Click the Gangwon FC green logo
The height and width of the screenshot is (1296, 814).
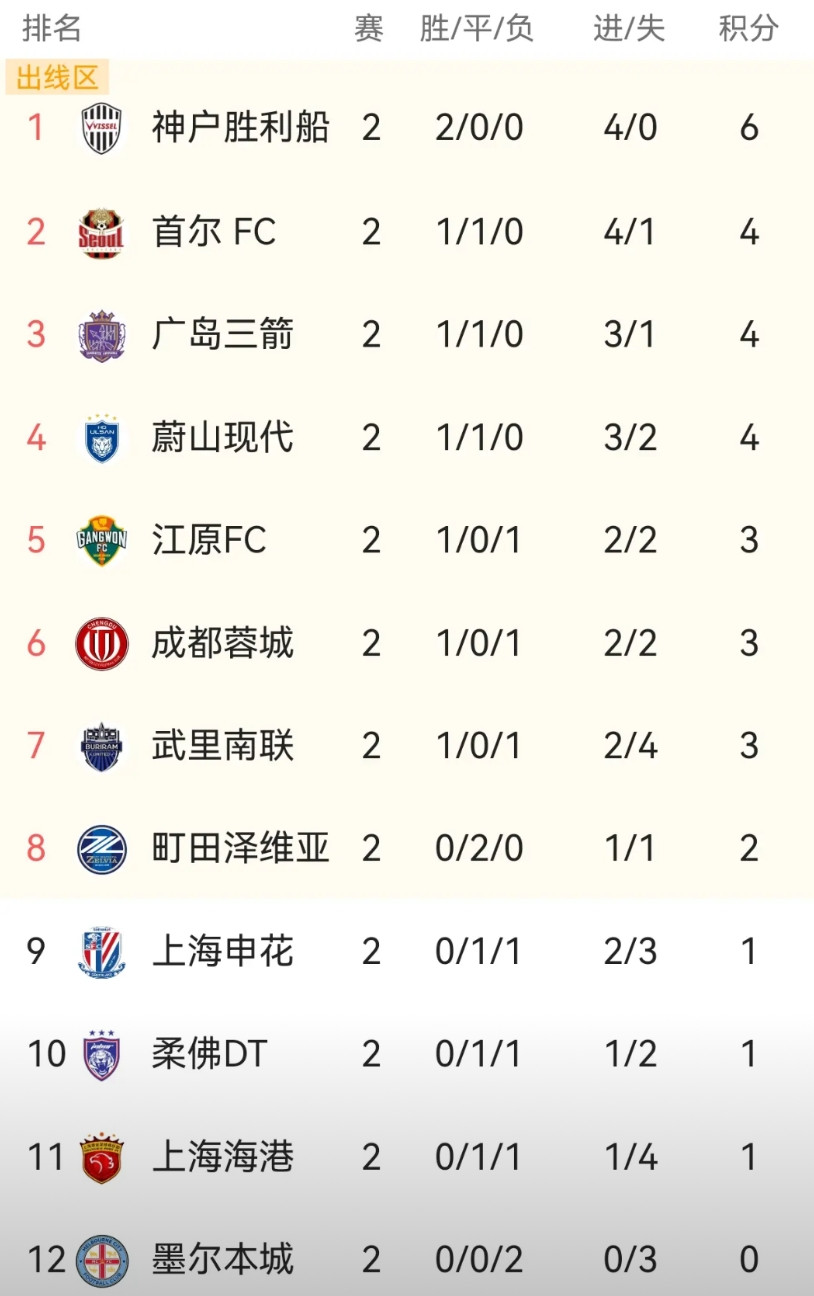(x=101, y=541)
